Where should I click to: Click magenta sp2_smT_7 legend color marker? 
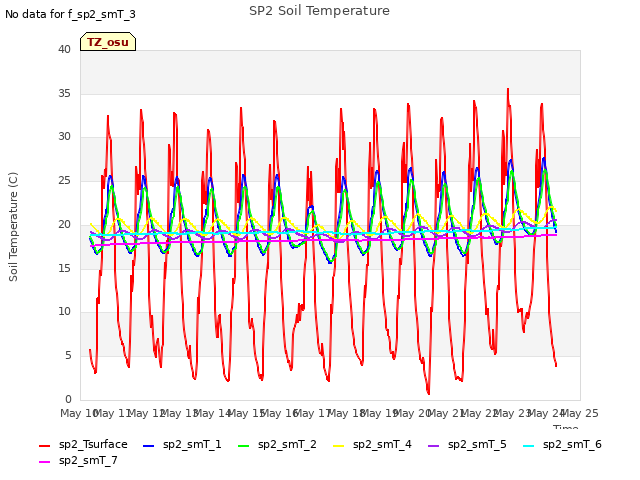point(44,462)
